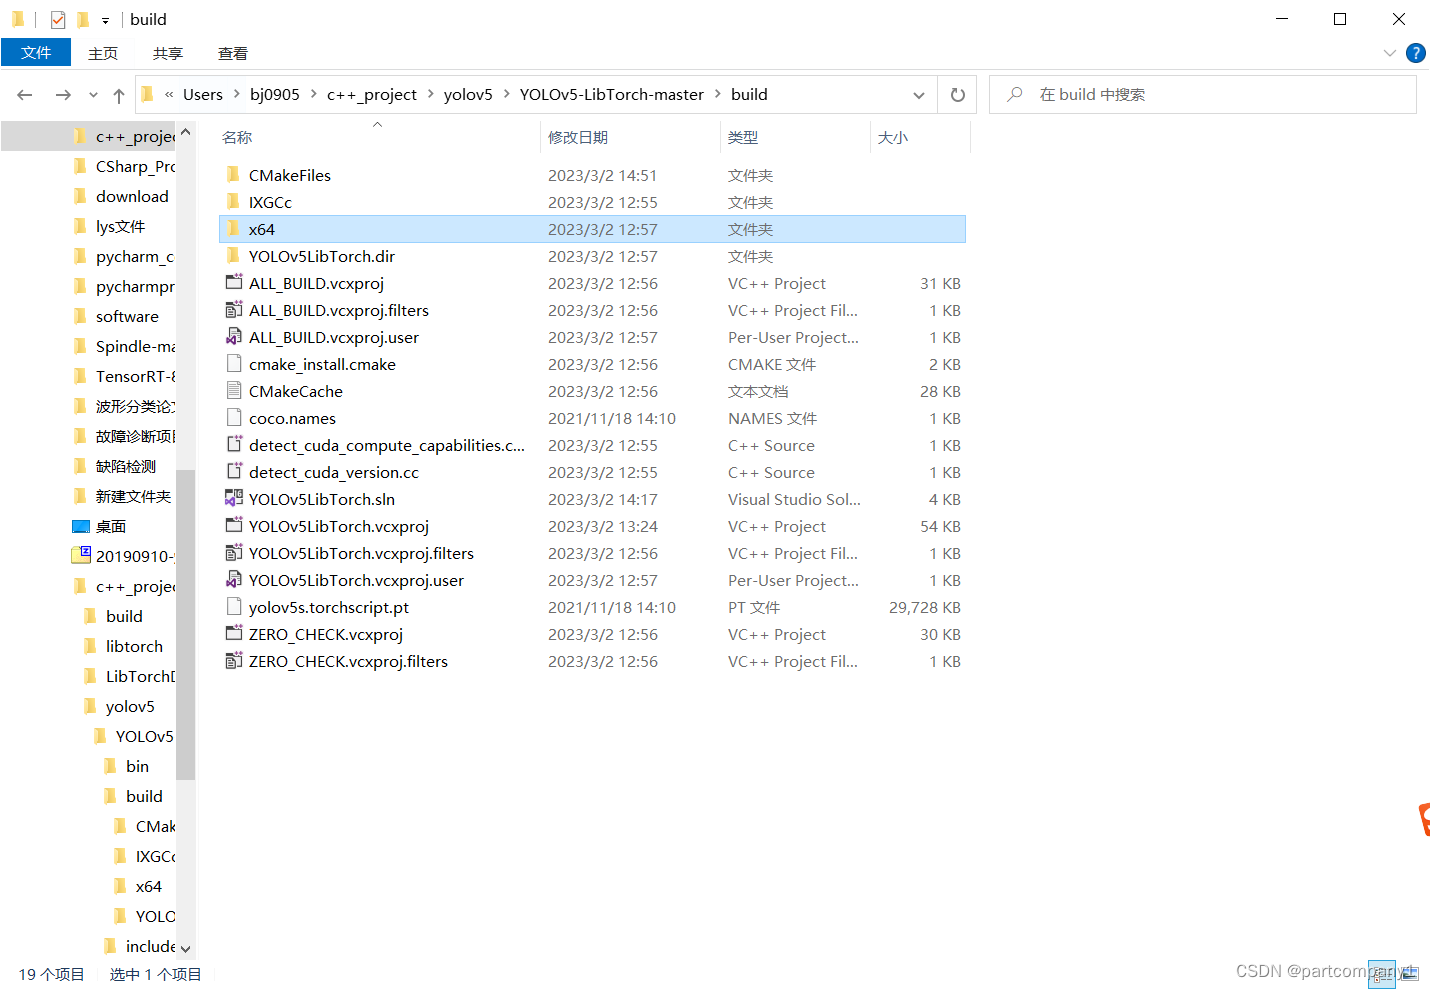This screenshot has width=1430, height=990.
Task: Click chevron after c++_project in address bar
Action: click(x=431, y=94)
